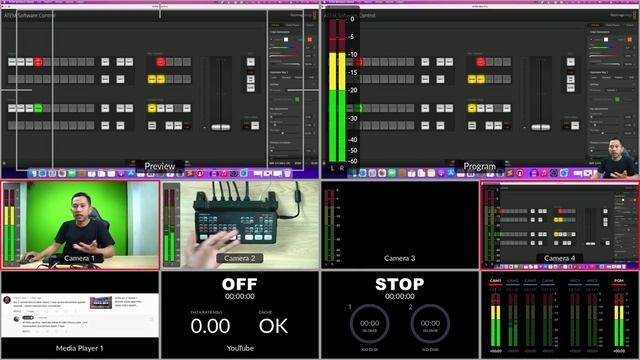
Task: Select green preview bus input in Preview pane
Action: pos(38,108)
